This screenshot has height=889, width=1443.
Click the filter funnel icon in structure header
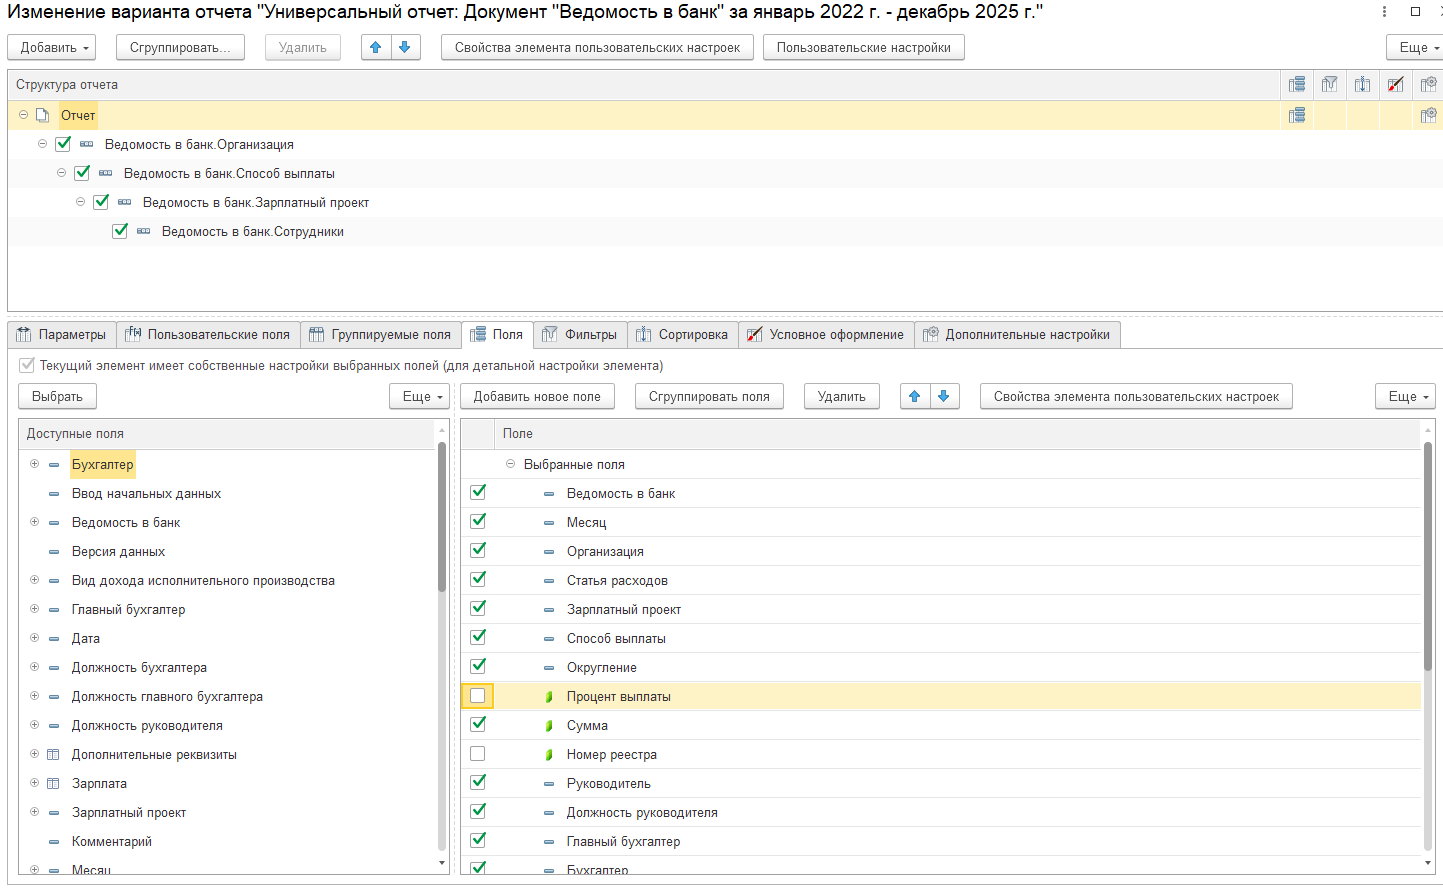pos(1330,85)
